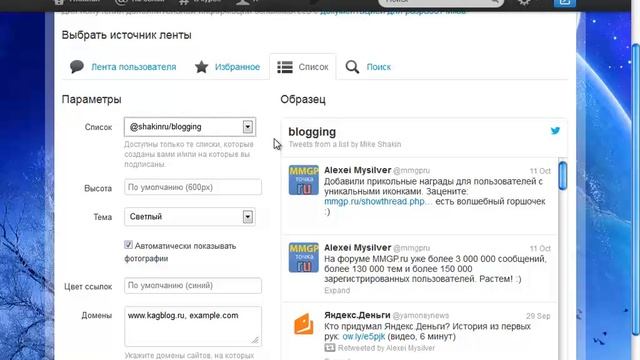Switch to the Избранное tab

click(x=227, y=67)
